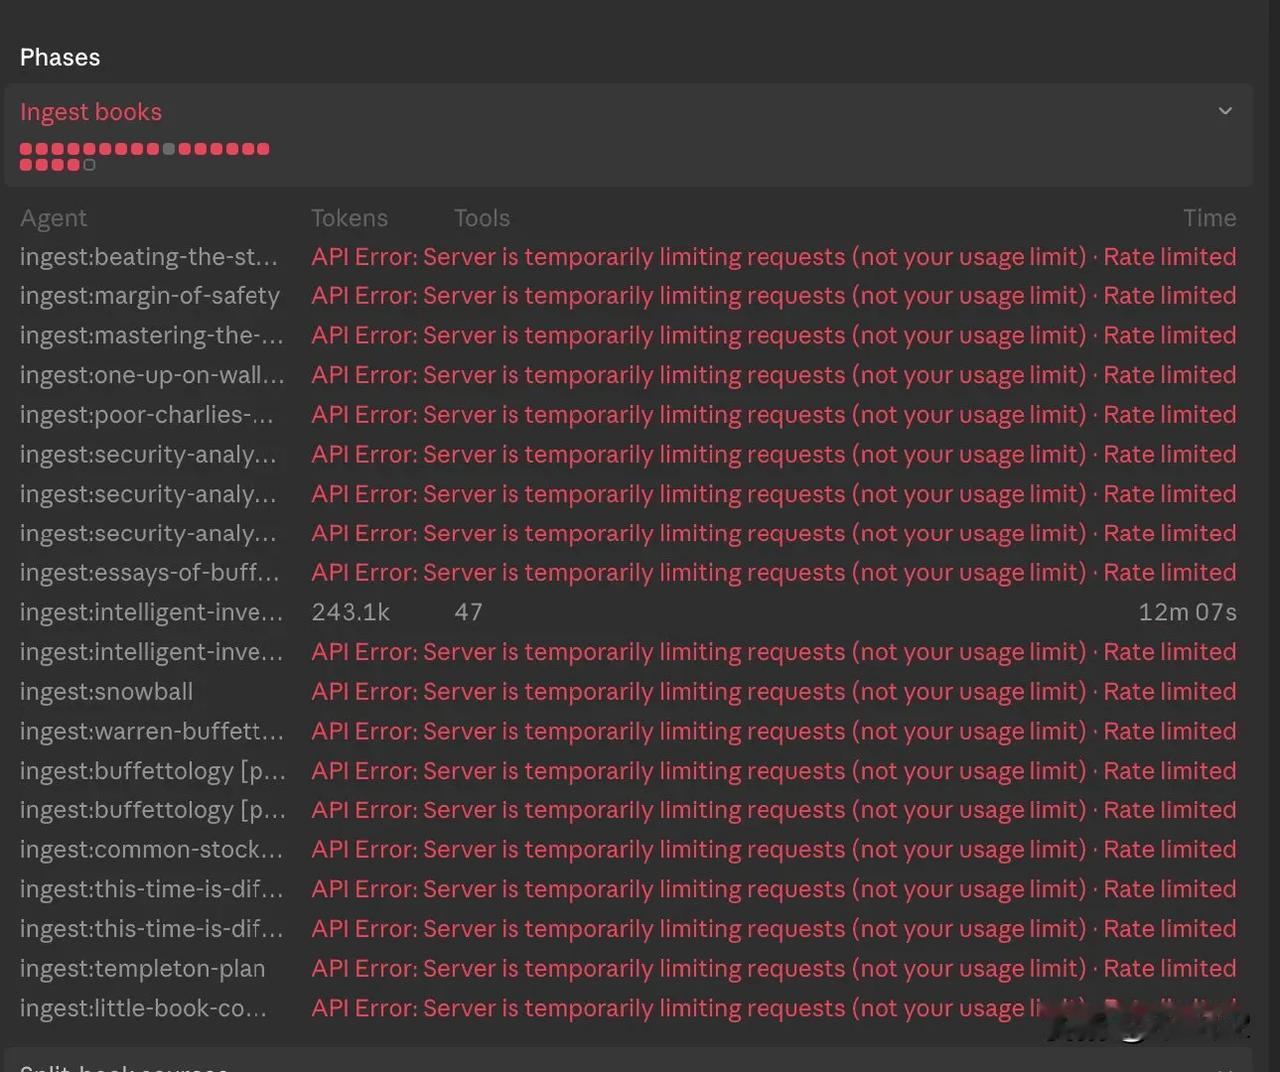Select the ingest:common-stock… agent
The width and height of the screenshot is (1280, 1072).
(152, 850)
